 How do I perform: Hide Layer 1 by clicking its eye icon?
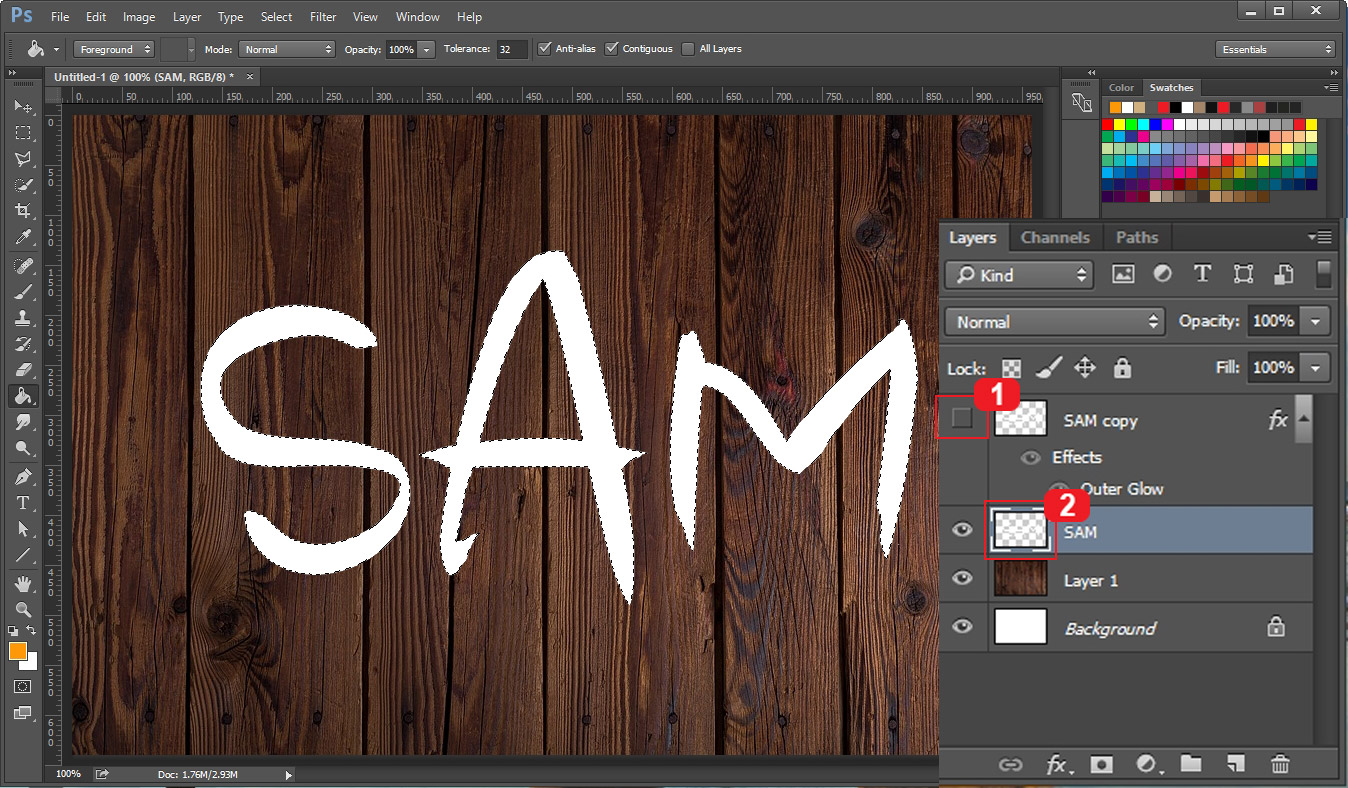click(962, 578)
